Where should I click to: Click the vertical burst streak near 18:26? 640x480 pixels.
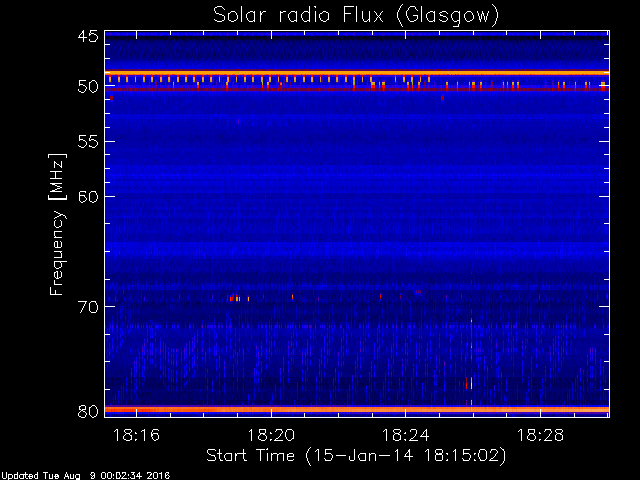471,362
